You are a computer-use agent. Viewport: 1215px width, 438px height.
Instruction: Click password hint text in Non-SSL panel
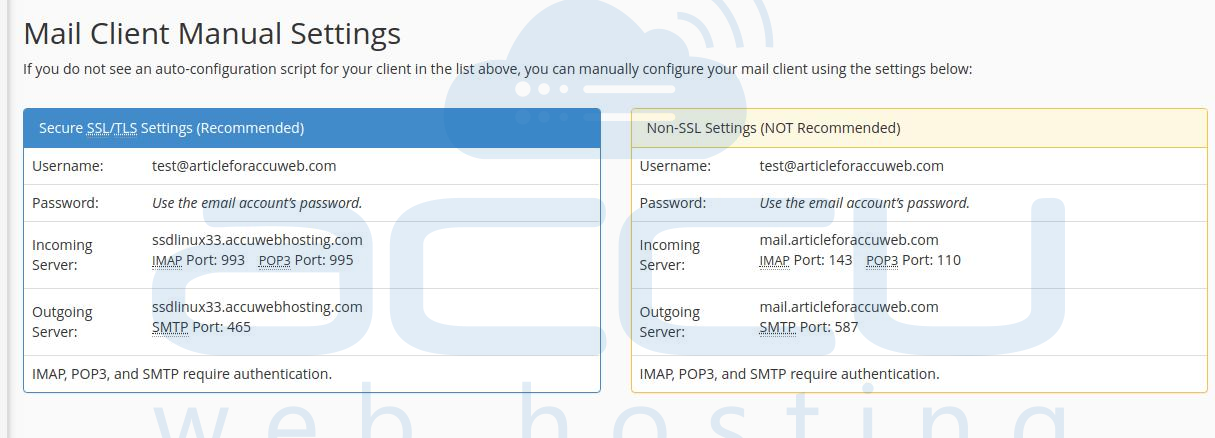click(x=865, y=203)
